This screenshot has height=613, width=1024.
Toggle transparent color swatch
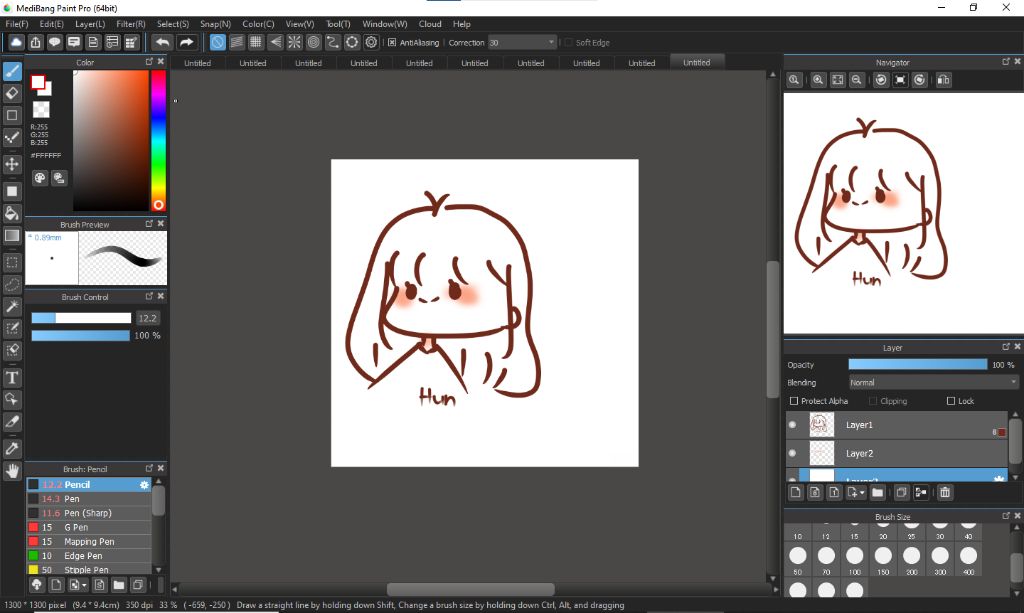[x=40, y=109]
